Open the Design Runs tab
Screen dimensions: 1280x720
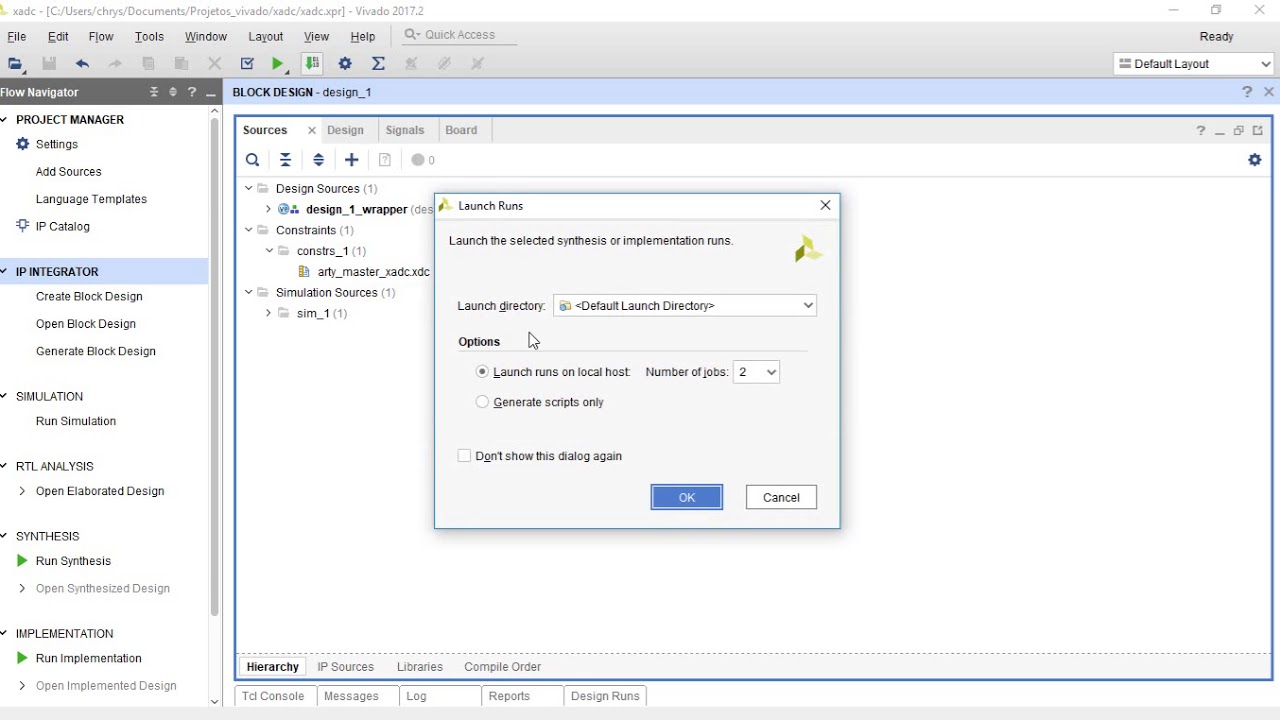[x=605, y=696]
